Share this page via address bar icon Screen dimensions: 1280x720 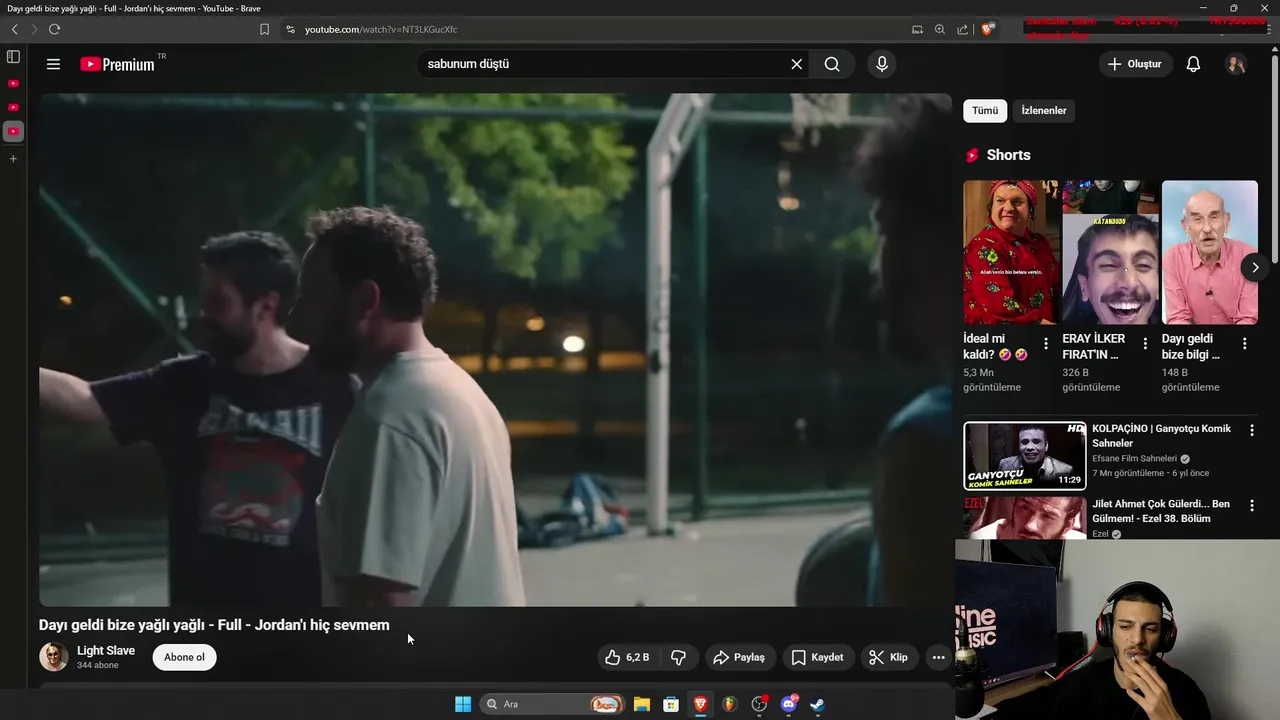[x=962, y=29]
